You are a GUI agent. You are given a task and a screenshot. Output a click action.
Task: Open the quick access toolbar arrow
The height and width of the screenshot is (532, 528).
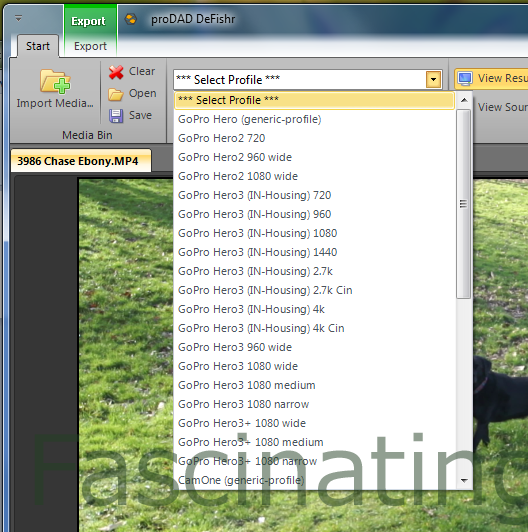click(19, 18)
